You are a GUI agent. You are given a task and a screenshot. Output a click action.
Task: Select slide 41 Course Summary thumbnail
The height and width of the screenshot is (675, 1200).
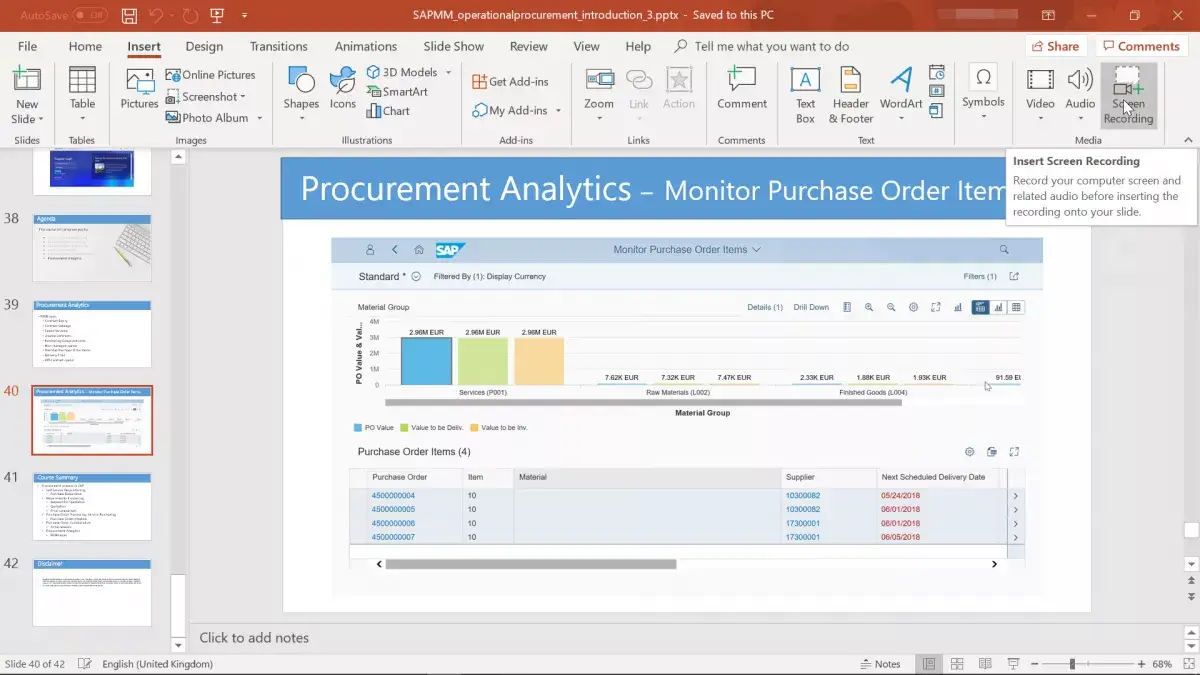point(92,507)
